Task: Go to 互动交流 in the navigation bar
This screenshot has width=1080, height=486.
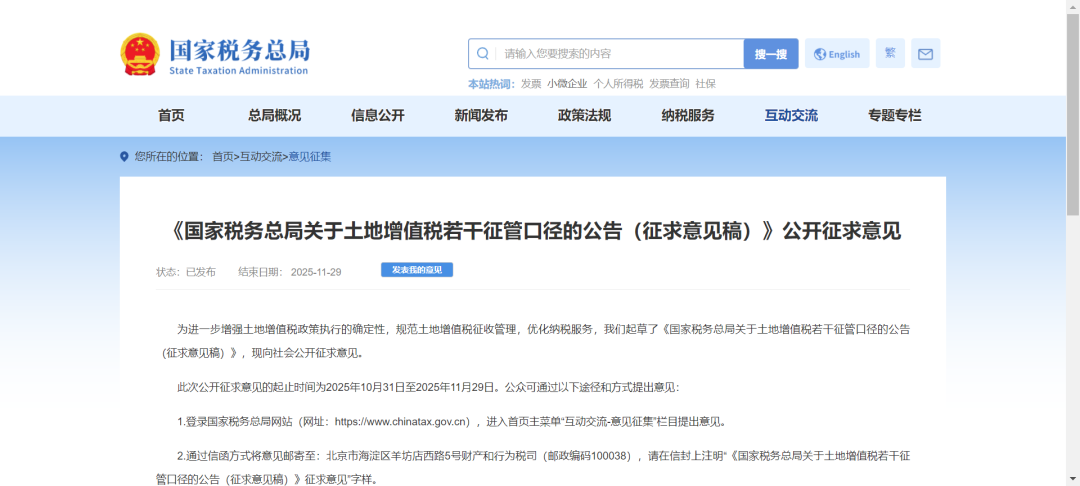Action: [x=791, y=115]
